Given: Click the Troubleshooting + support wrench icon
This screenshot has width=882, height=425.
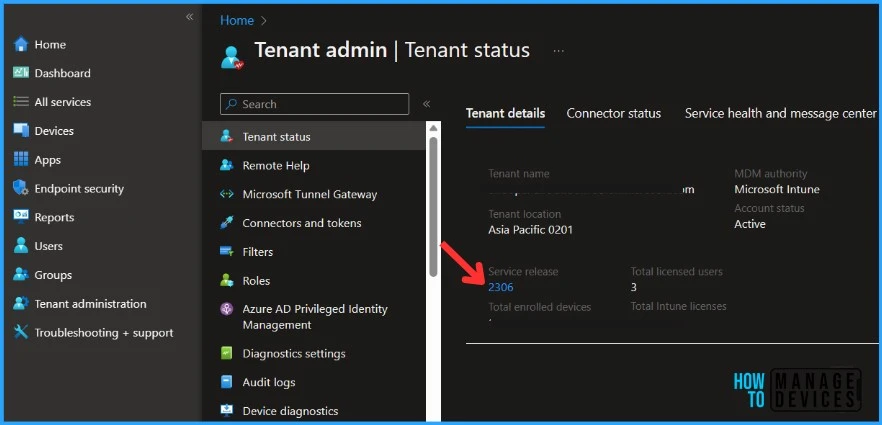Looking at the screenshot, I should click(21, 332).
